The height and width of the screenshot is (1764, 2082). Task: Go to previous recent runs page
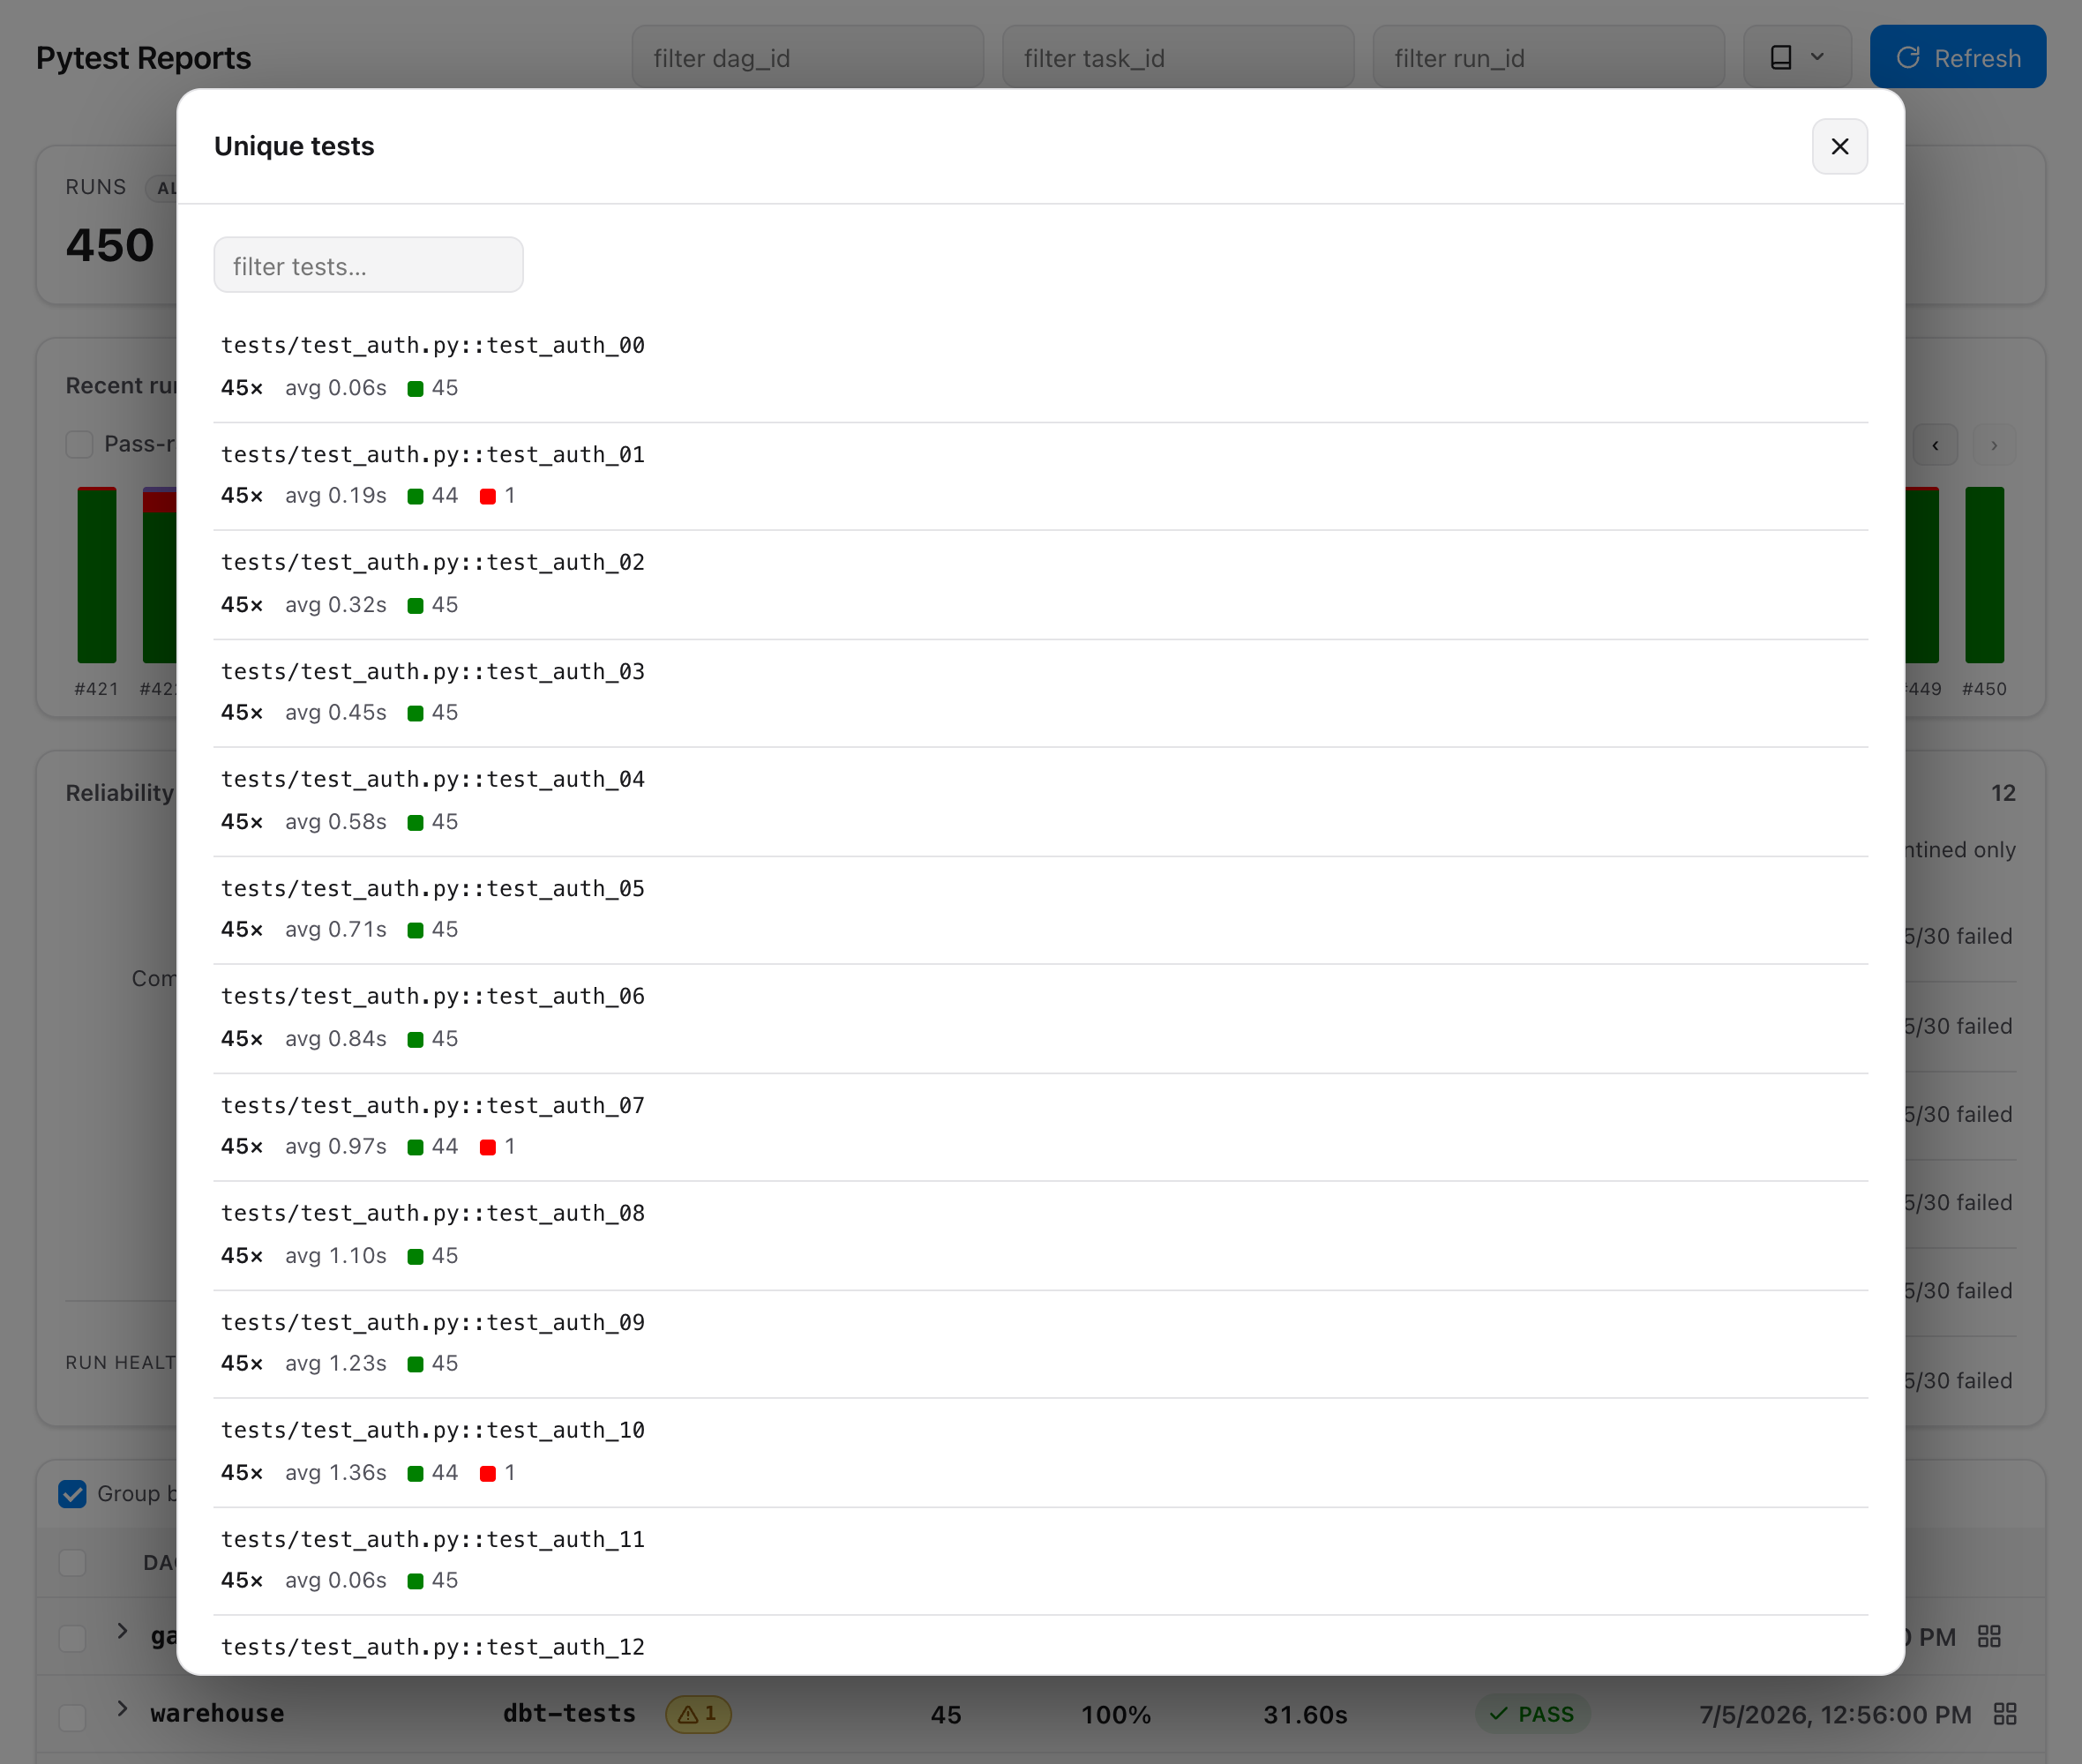1935,445
